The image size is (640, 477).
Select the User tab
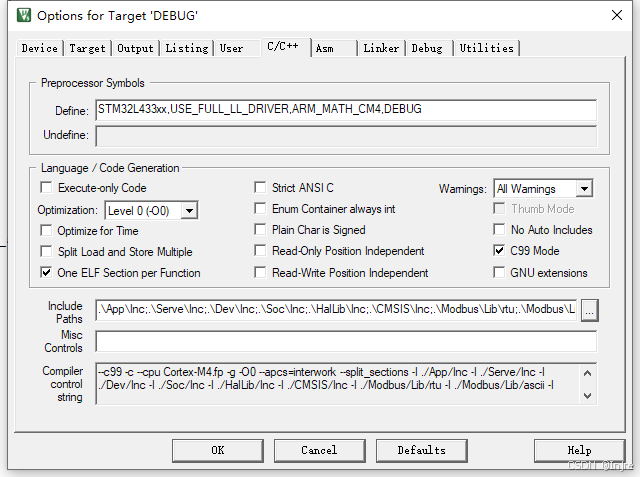(231, 48)
